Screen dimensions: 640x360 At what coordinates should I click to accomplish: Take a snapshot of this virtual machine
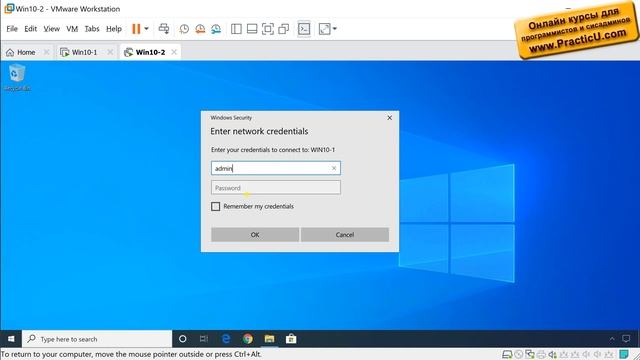tap(184, 29)
